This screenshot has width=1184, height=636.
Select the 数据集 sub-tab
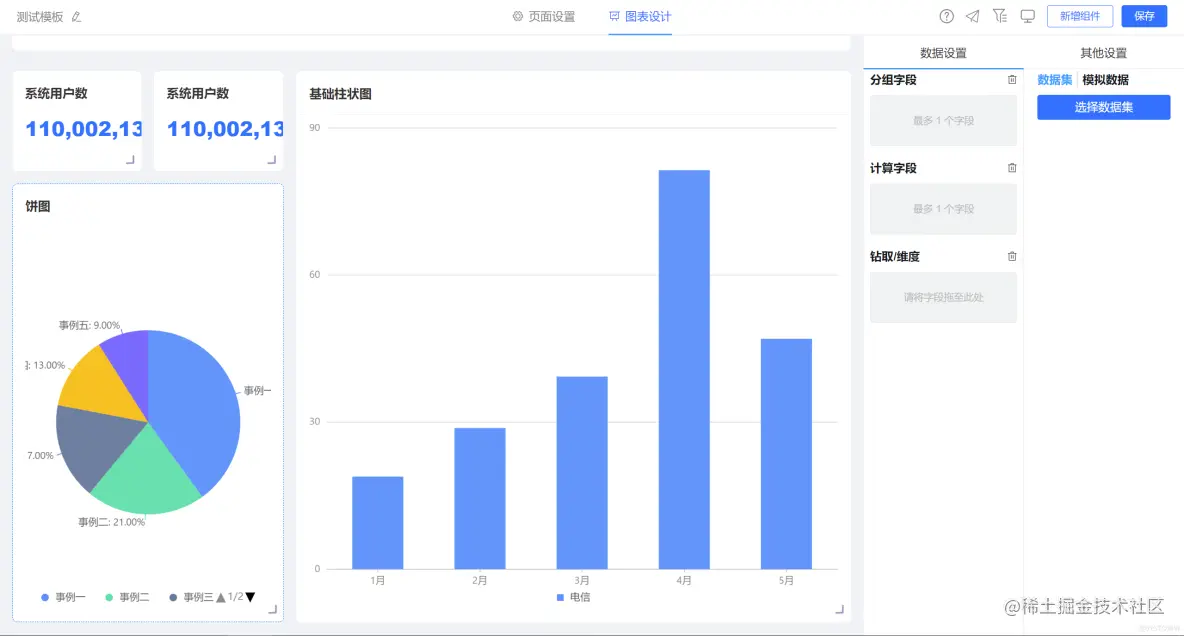click(x=1054, y=79)
